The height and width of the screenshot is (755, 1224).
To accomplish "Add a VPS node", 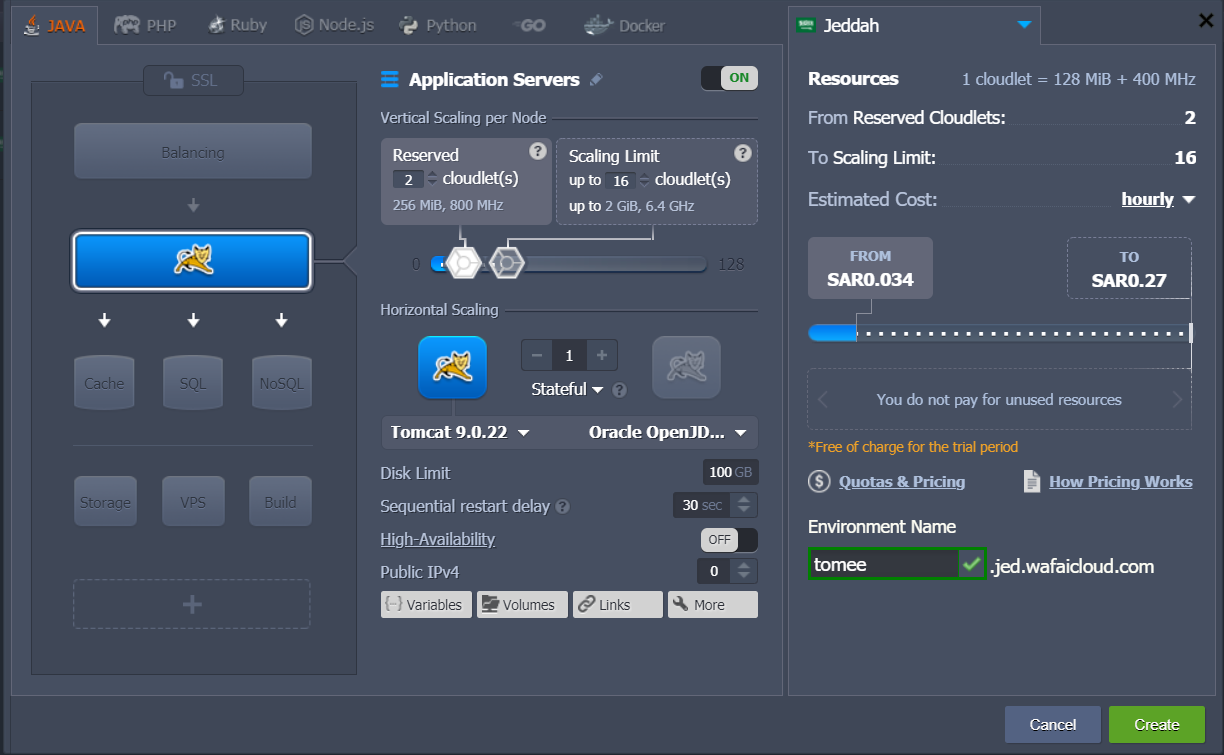I will click(x=193, y=502).
